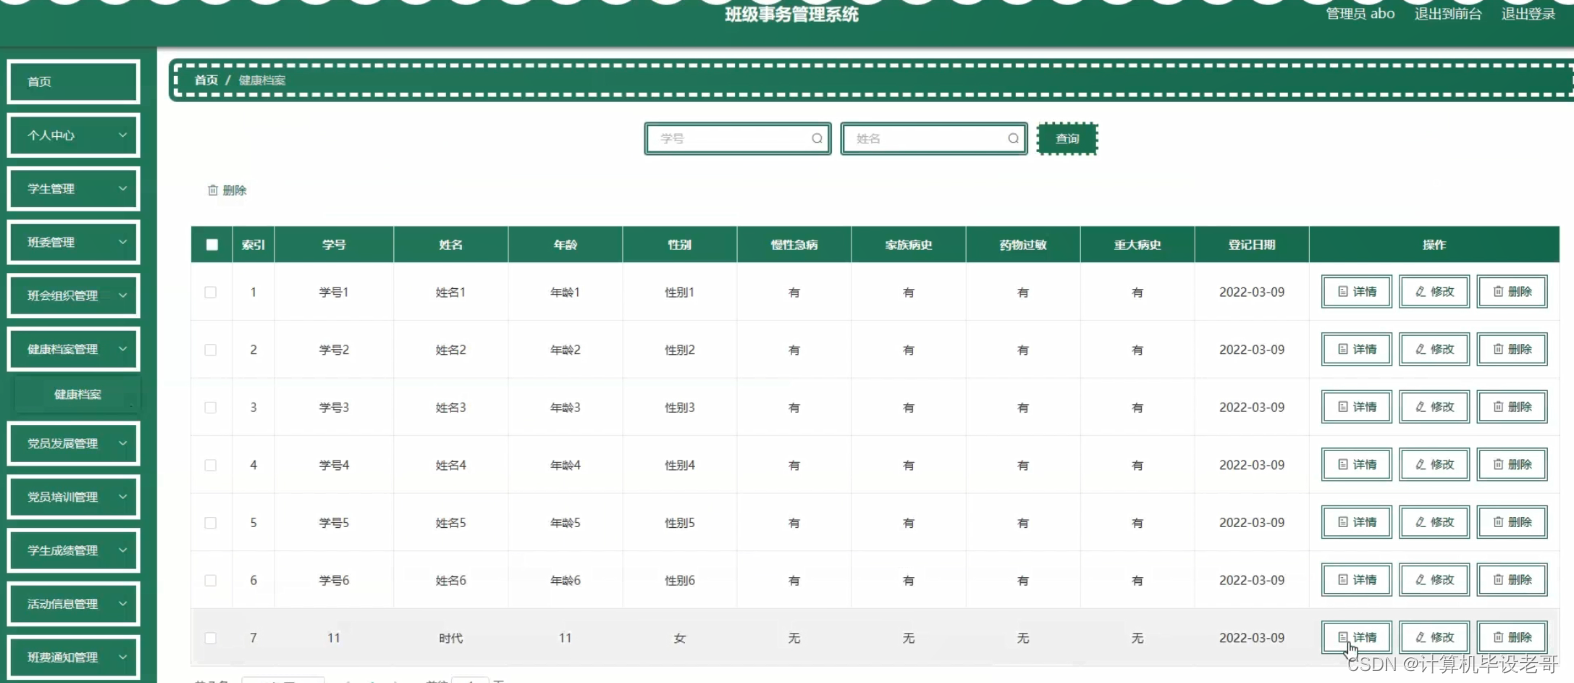
Task: Focus the 姓名 search input
Action: point(933,139)
